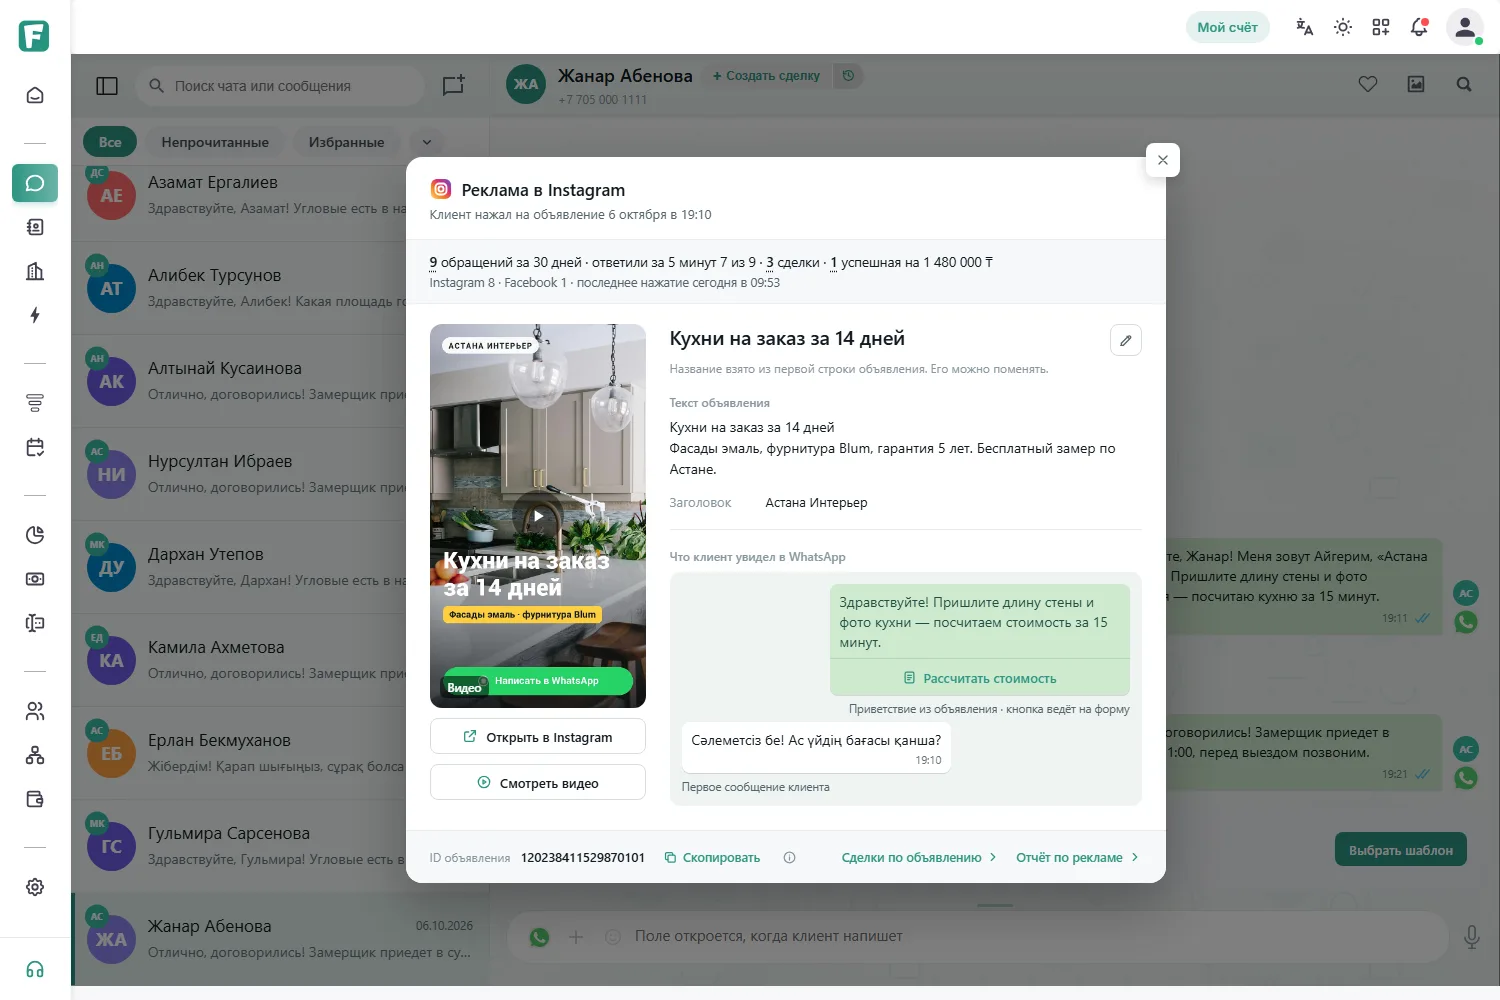Click the Открыть в Instagram button
This screenshot has height=1000, width=1500.
[x=538, y=737]
